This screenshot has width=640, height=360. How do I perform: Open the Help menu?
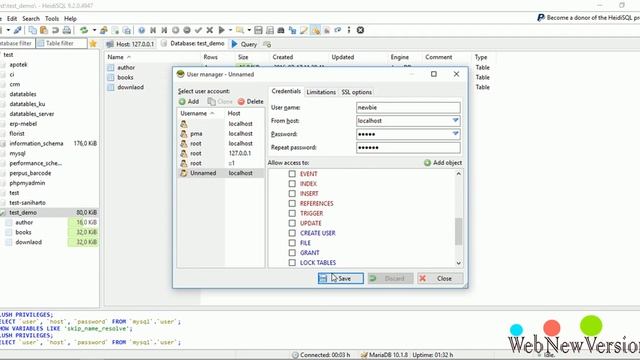click(x=70, y=19)
